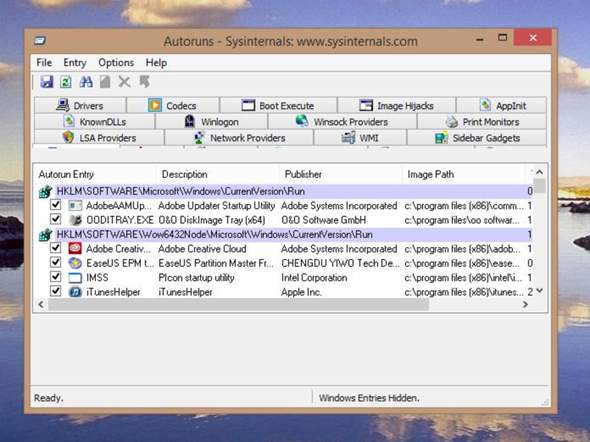Switch to the Winlogon tab
Screen dimensions: 590x442
click(211, 122)
